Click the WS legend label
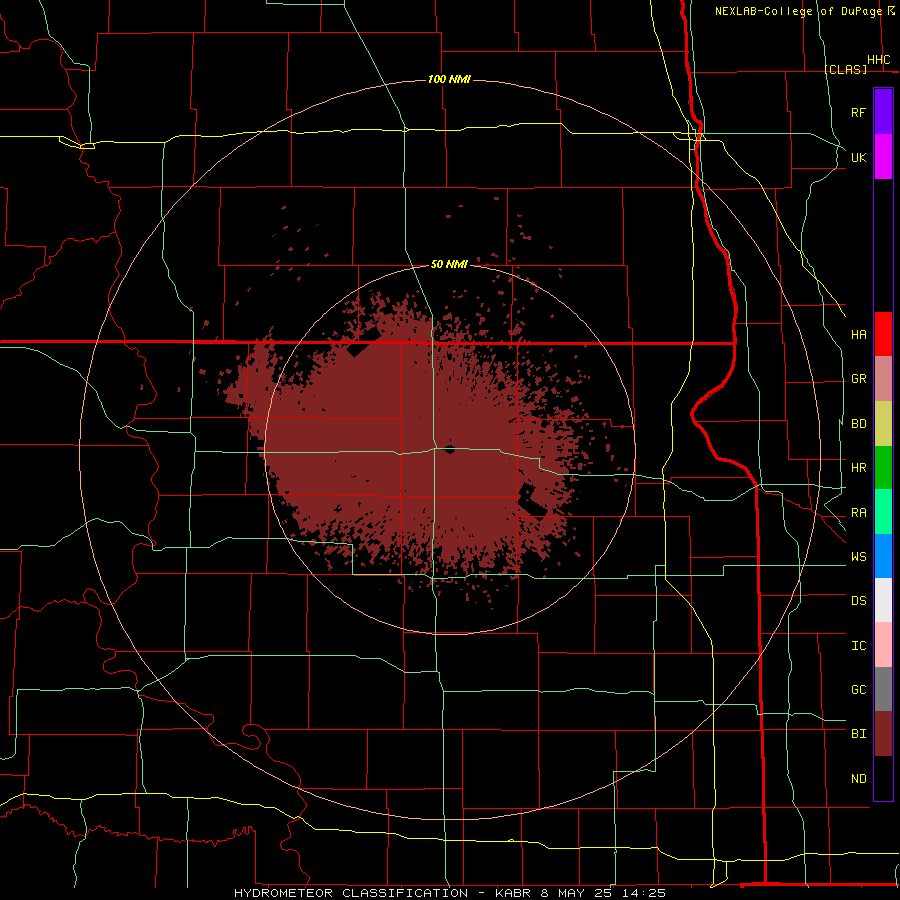900x900 pixels. click(x=858, y=557)
